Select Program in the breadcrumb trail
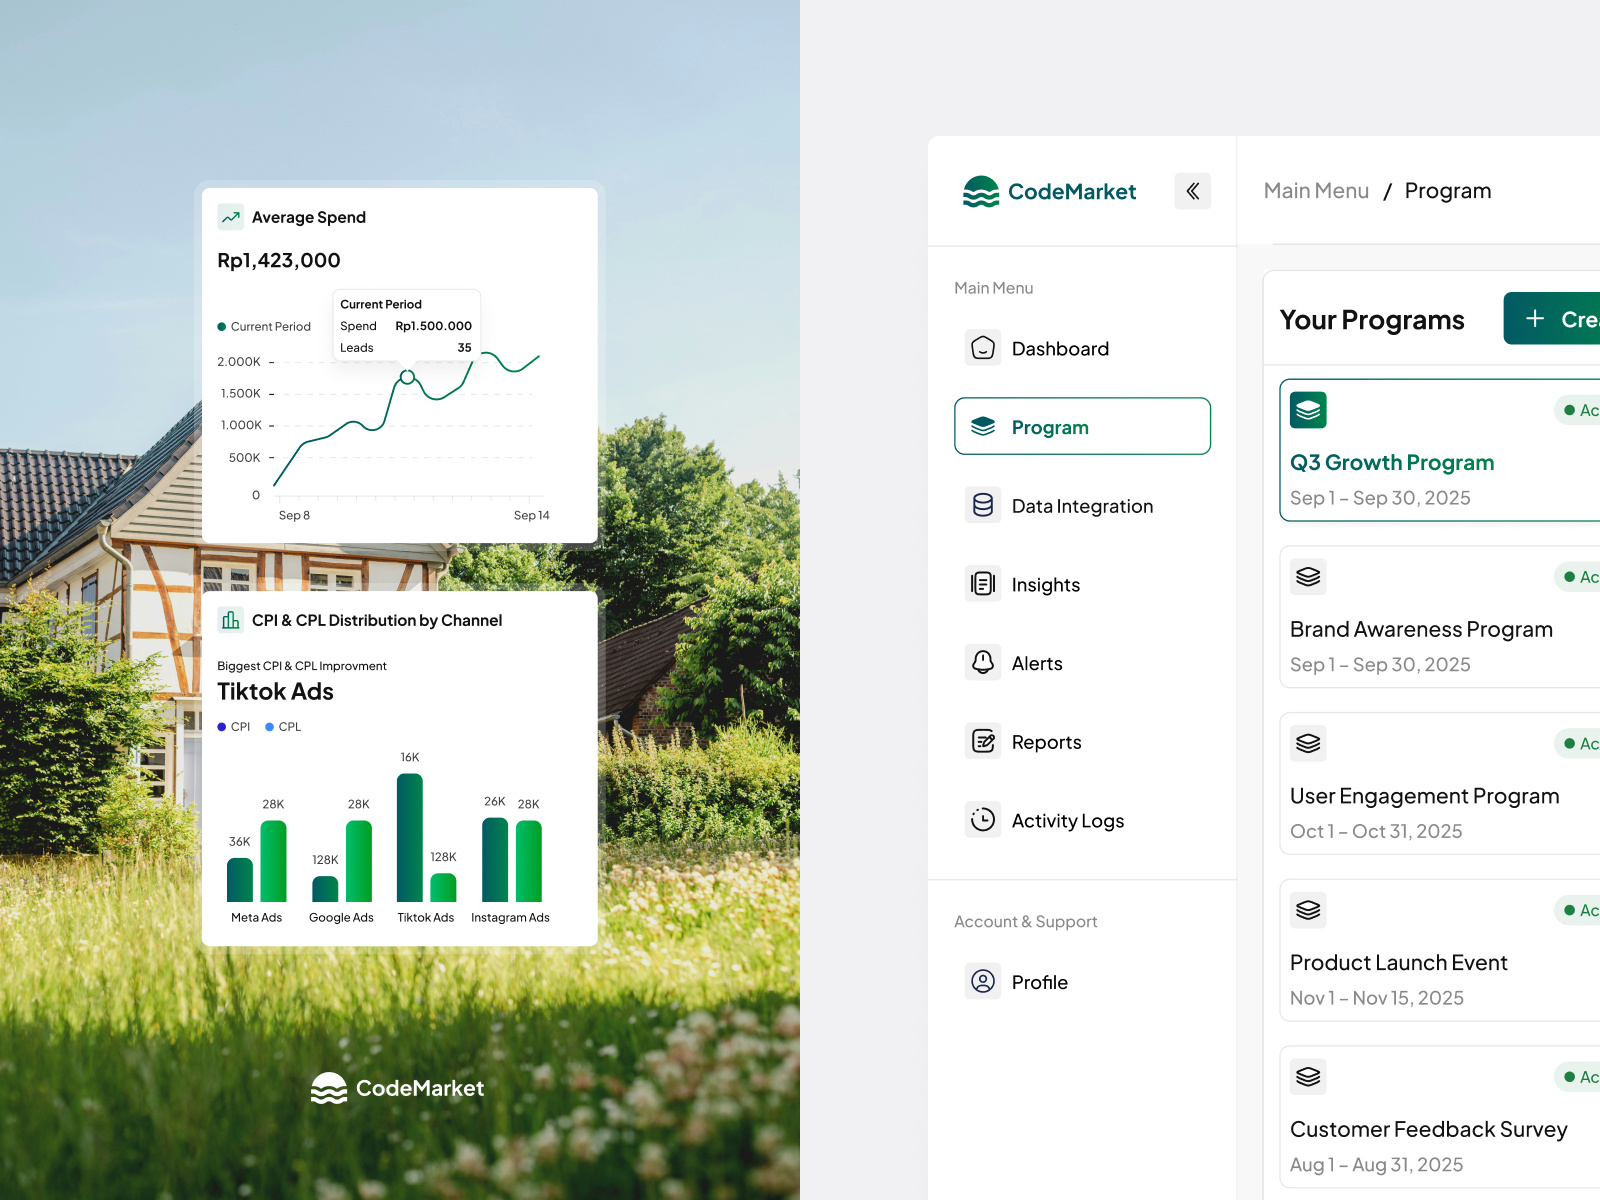The width and height of the screenshot is (1600, 1200). click(1448, 190)
